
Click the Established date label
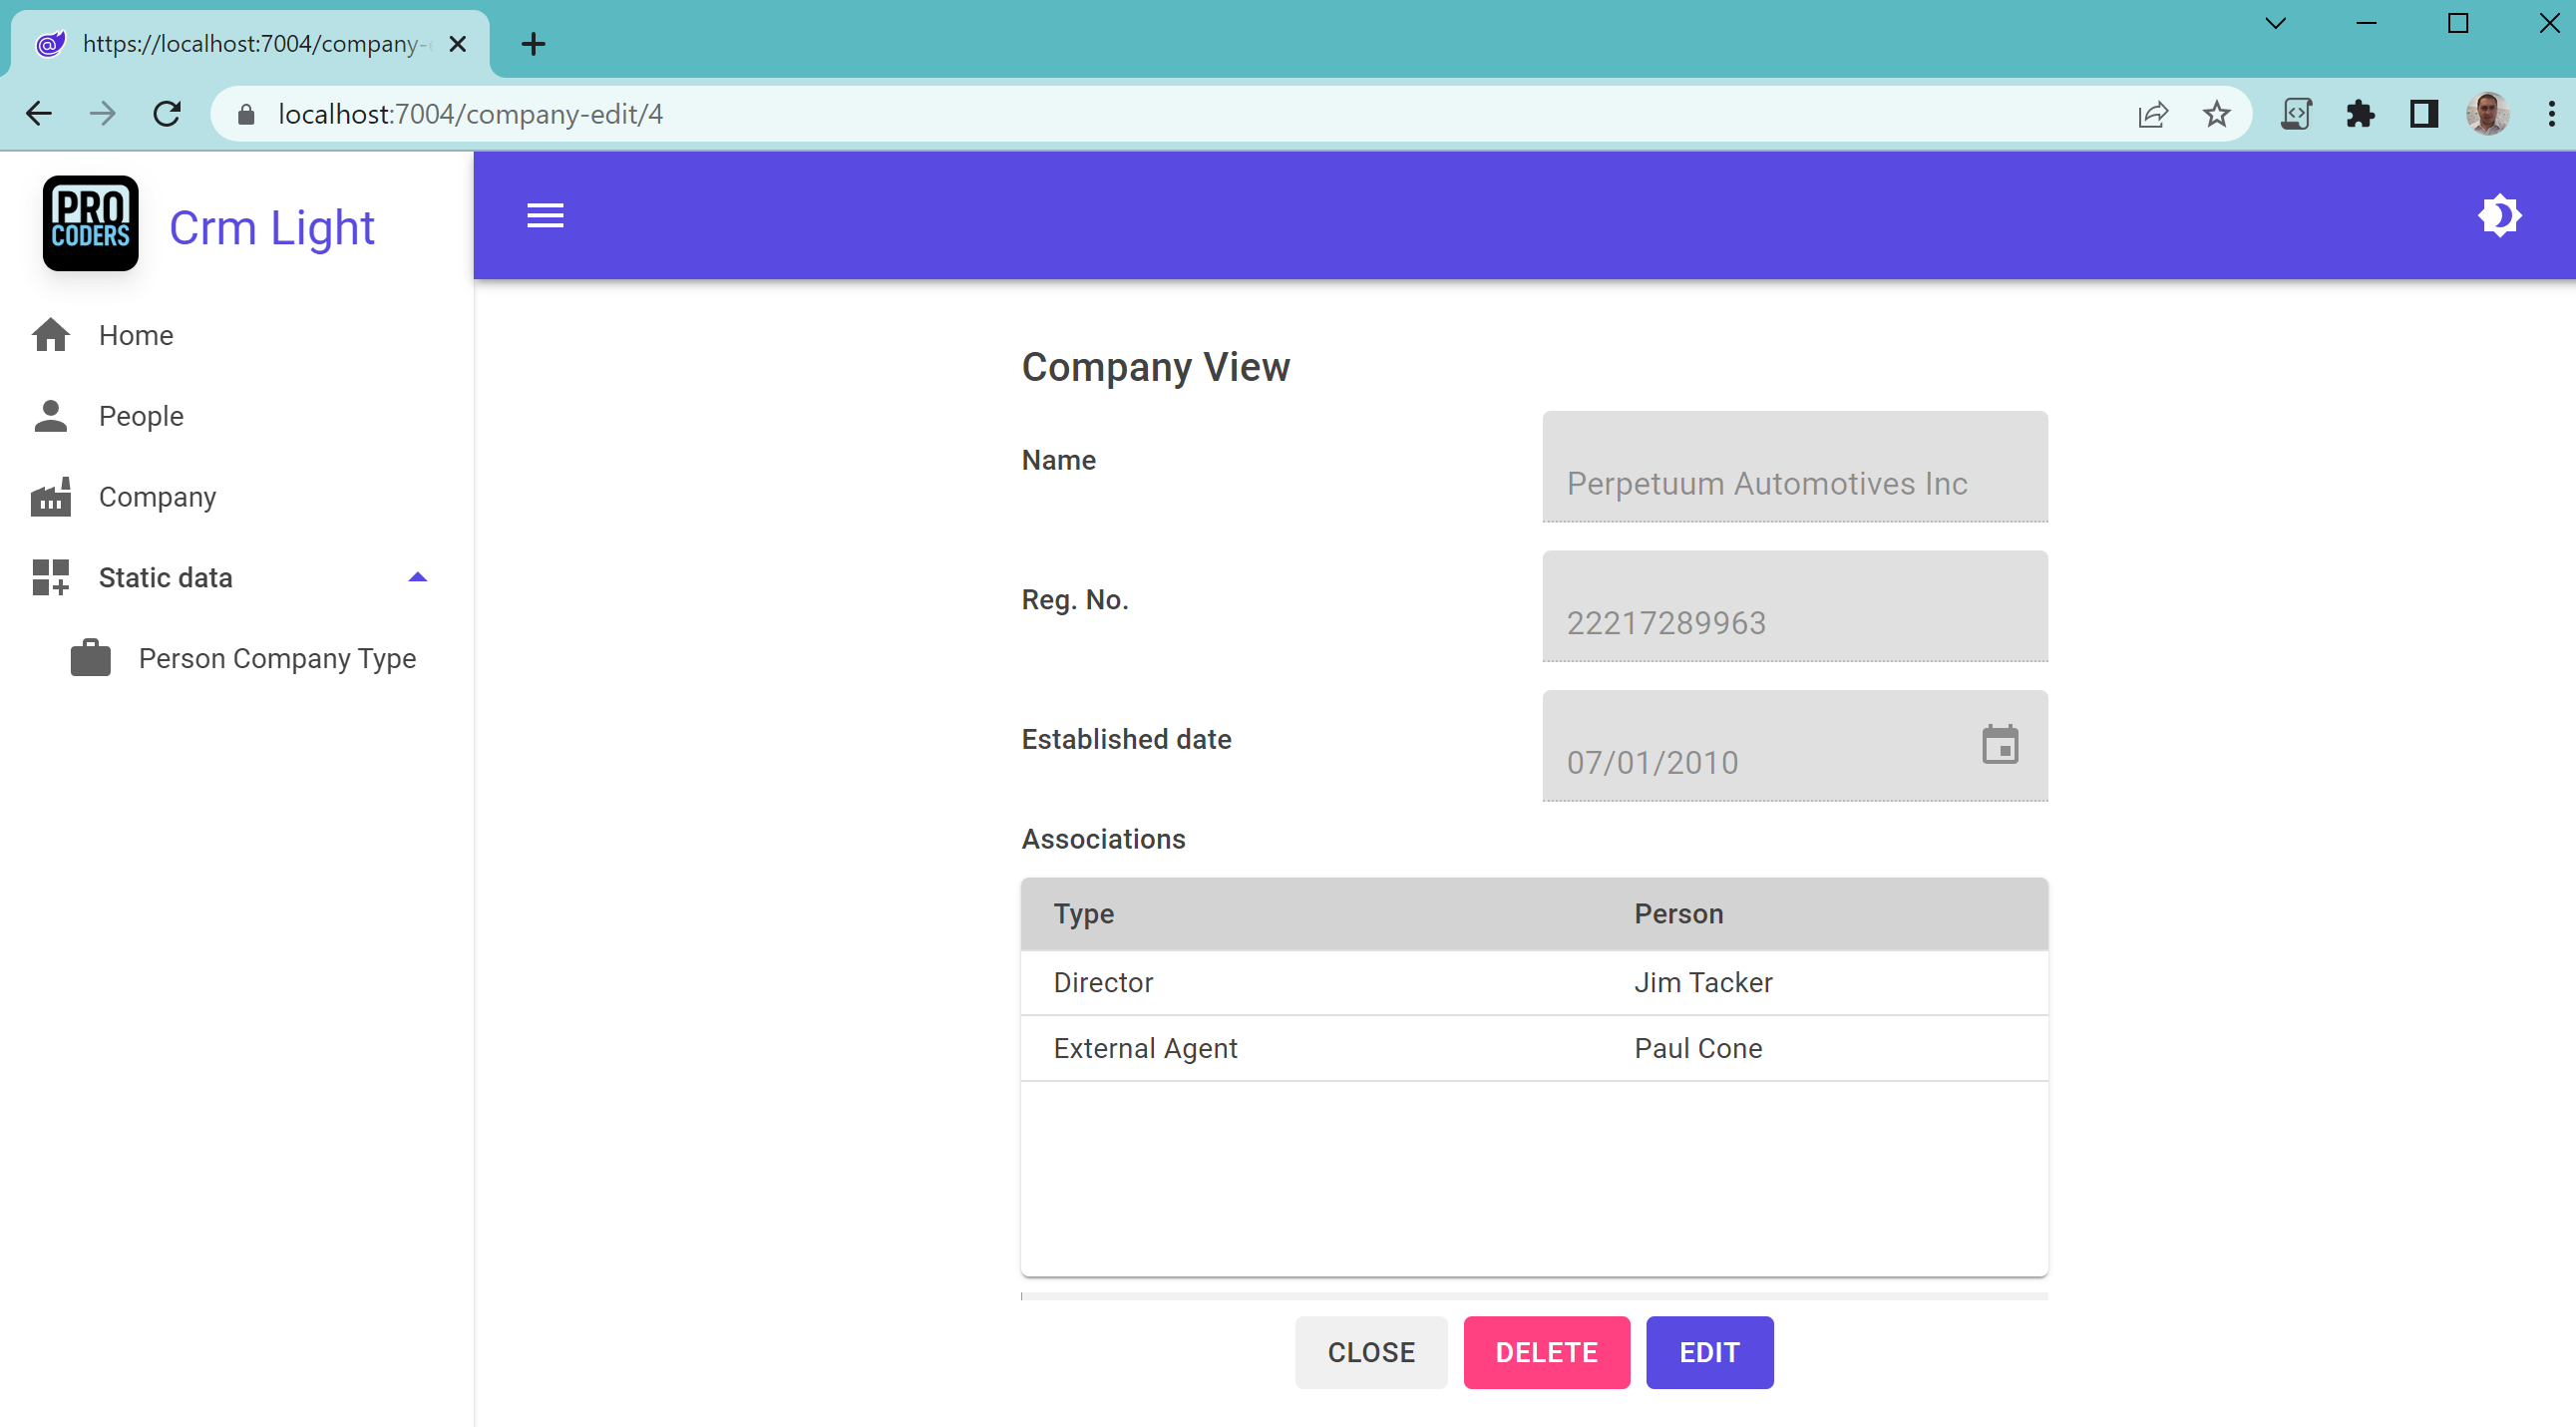tap(1126, 739)
